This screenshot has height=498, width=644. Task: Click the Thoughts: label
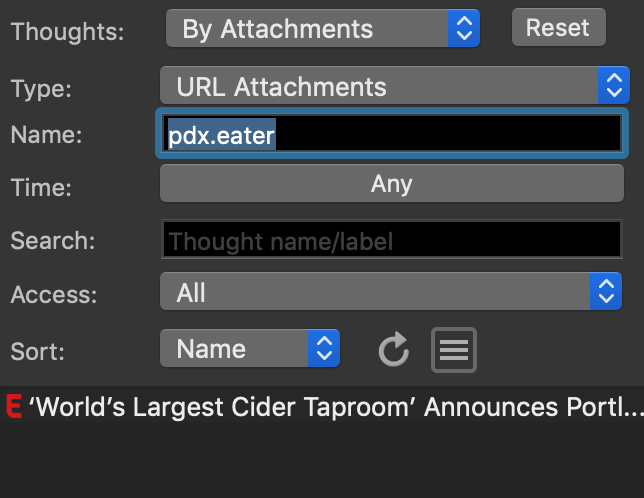(x=67, y=31)
